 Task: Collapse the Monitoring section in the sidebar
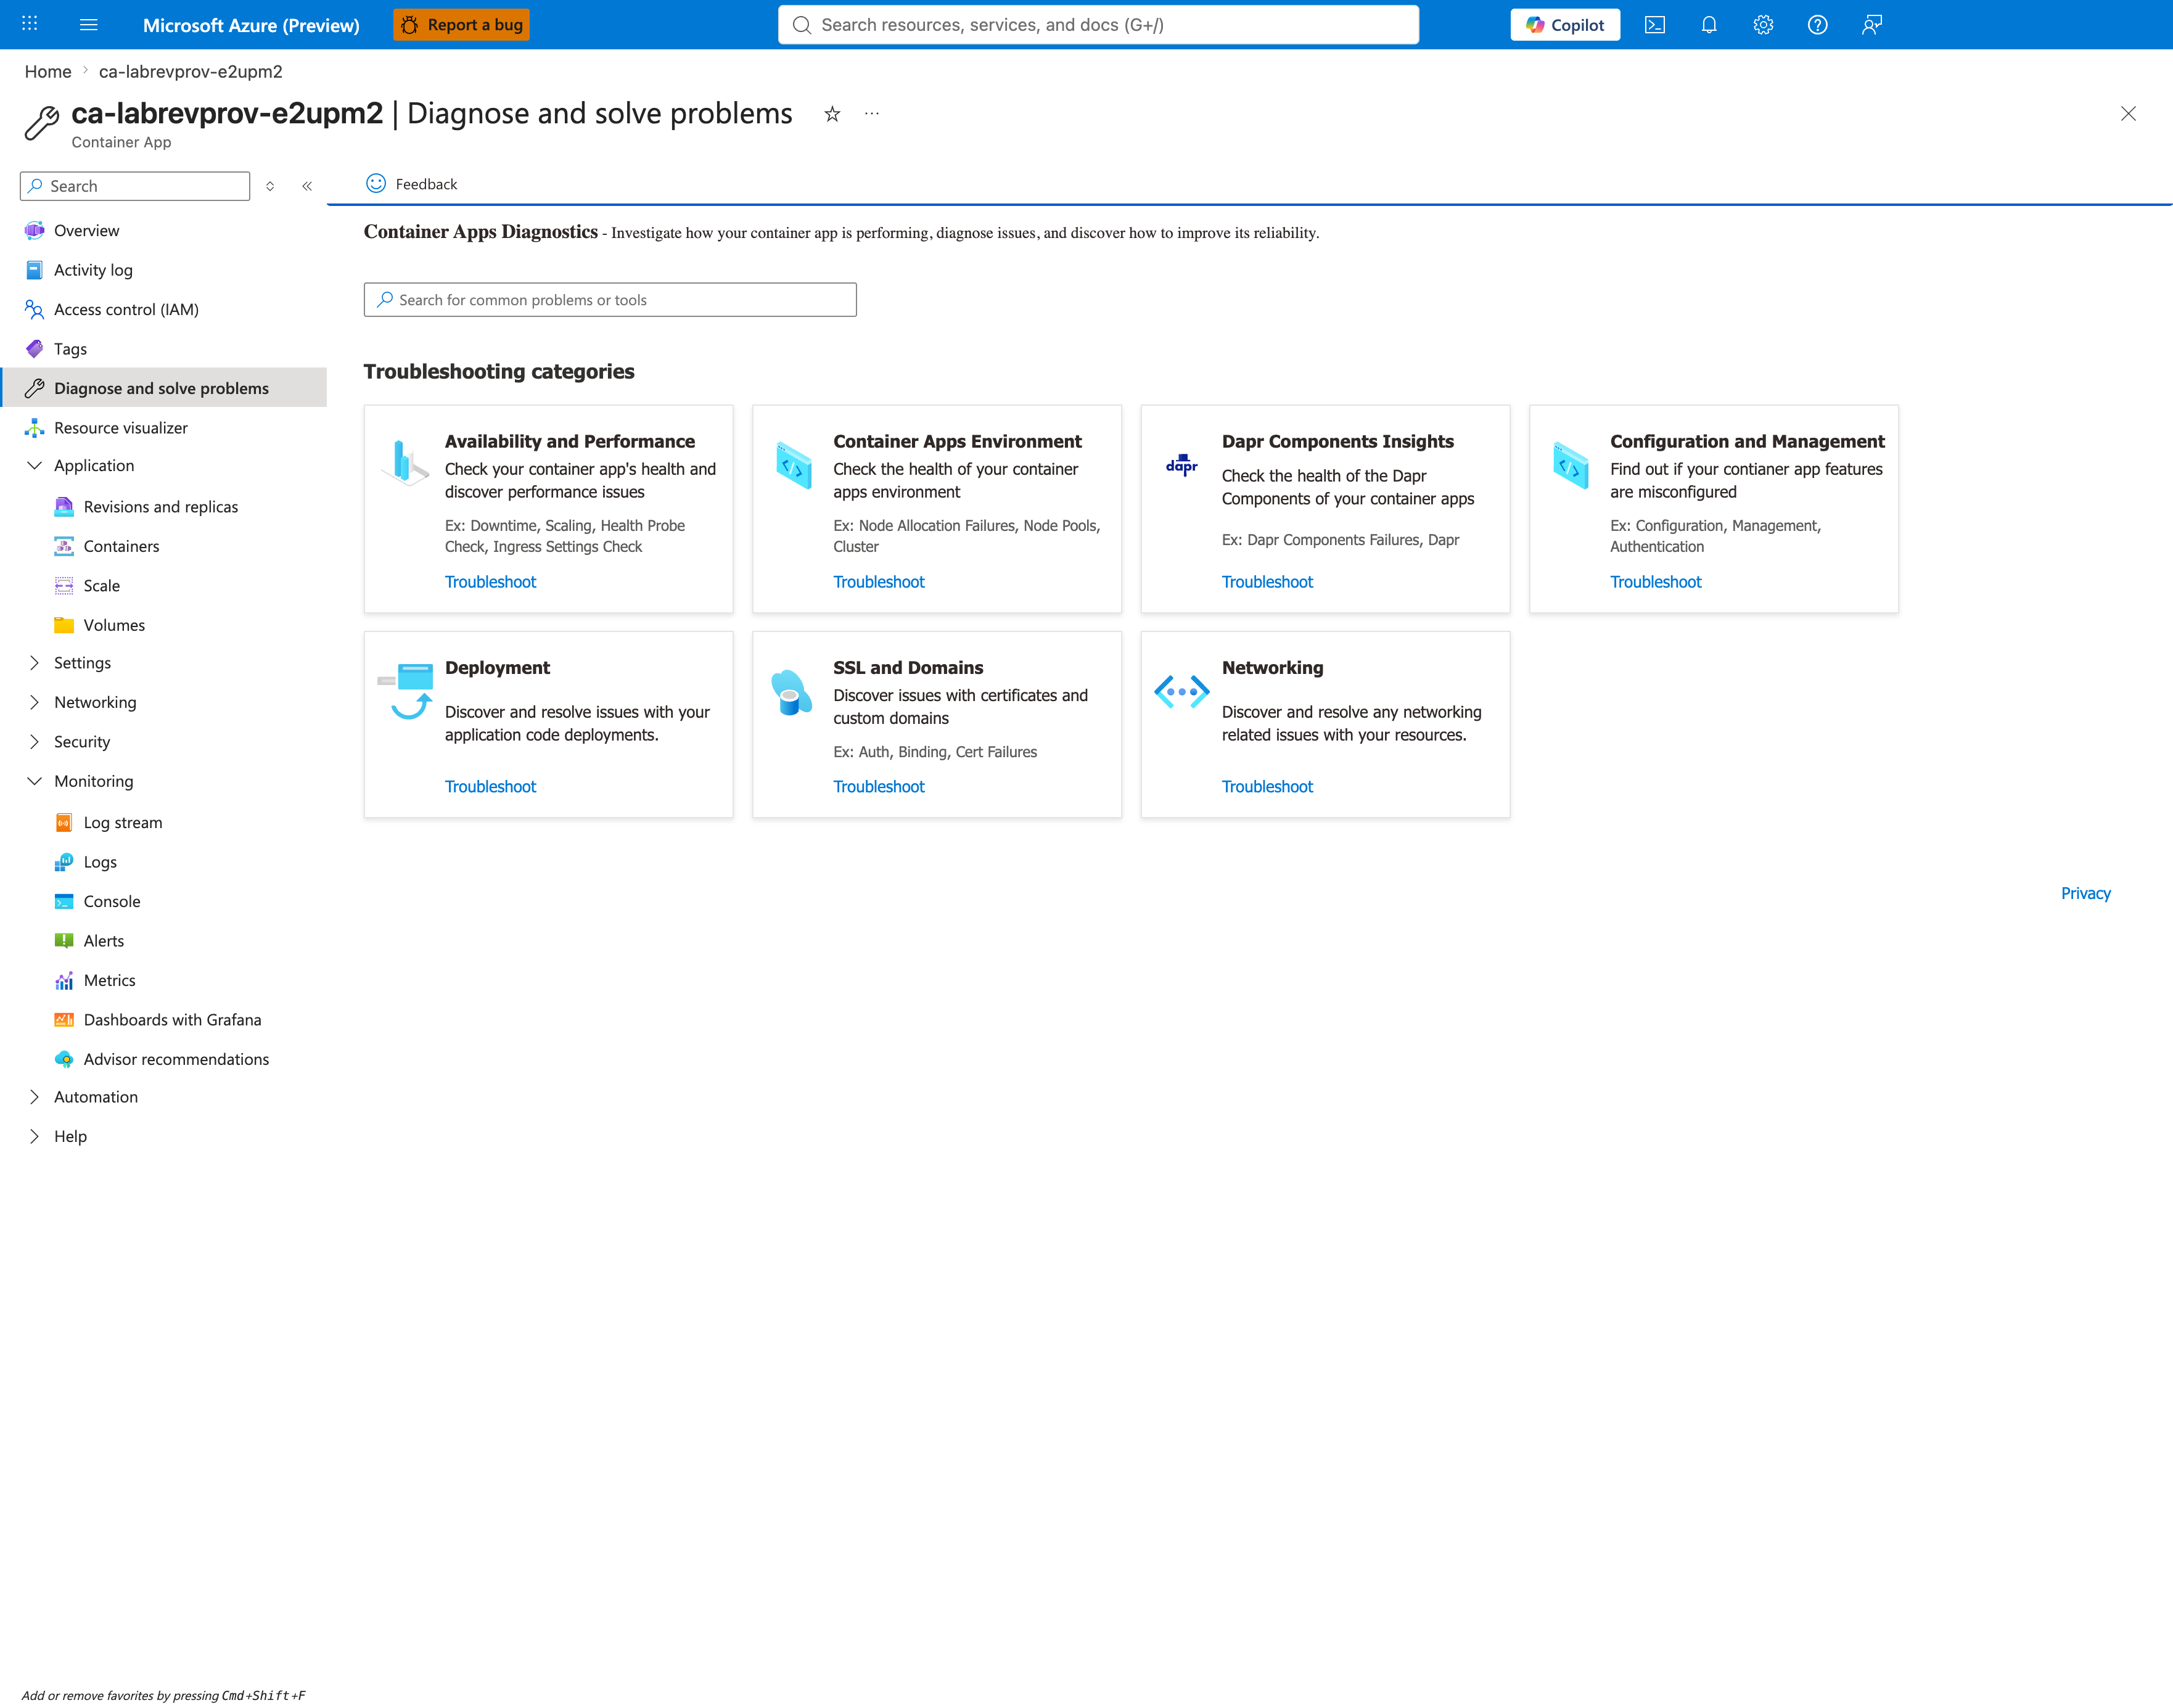tap(34, 781)
